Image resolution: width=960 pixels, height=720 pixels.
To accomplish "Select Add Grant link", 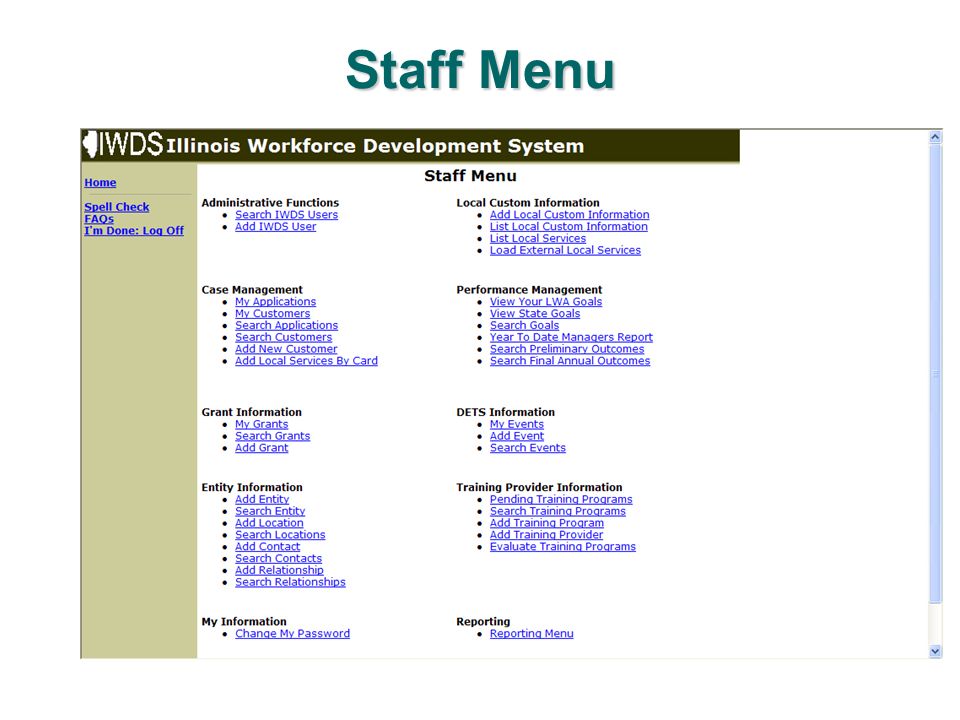I will pos(261,448).
